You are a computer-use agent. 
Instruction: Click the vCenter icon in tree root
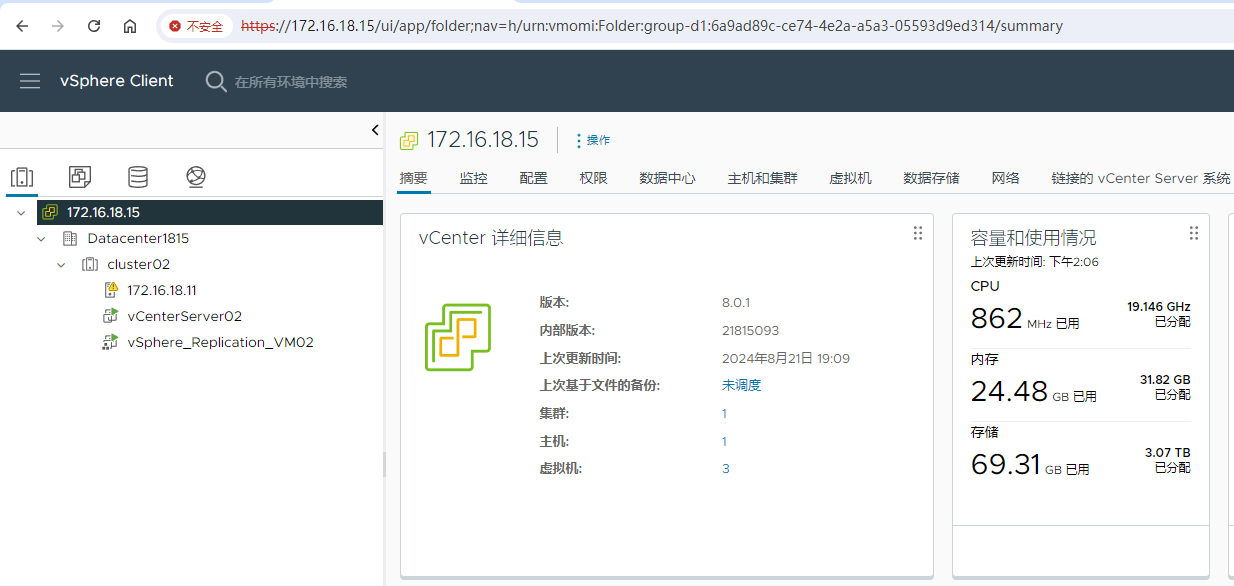[50, 212]
